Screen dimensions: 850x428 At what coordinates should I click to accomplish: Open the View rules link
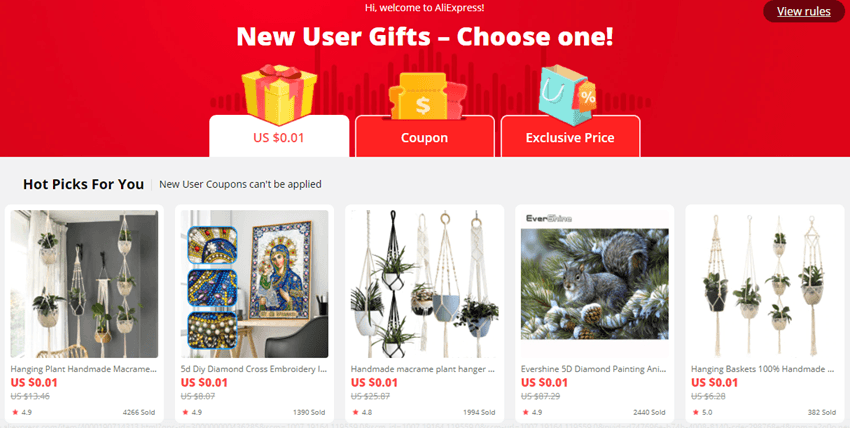pyautogui.click(x=803, y=11)
